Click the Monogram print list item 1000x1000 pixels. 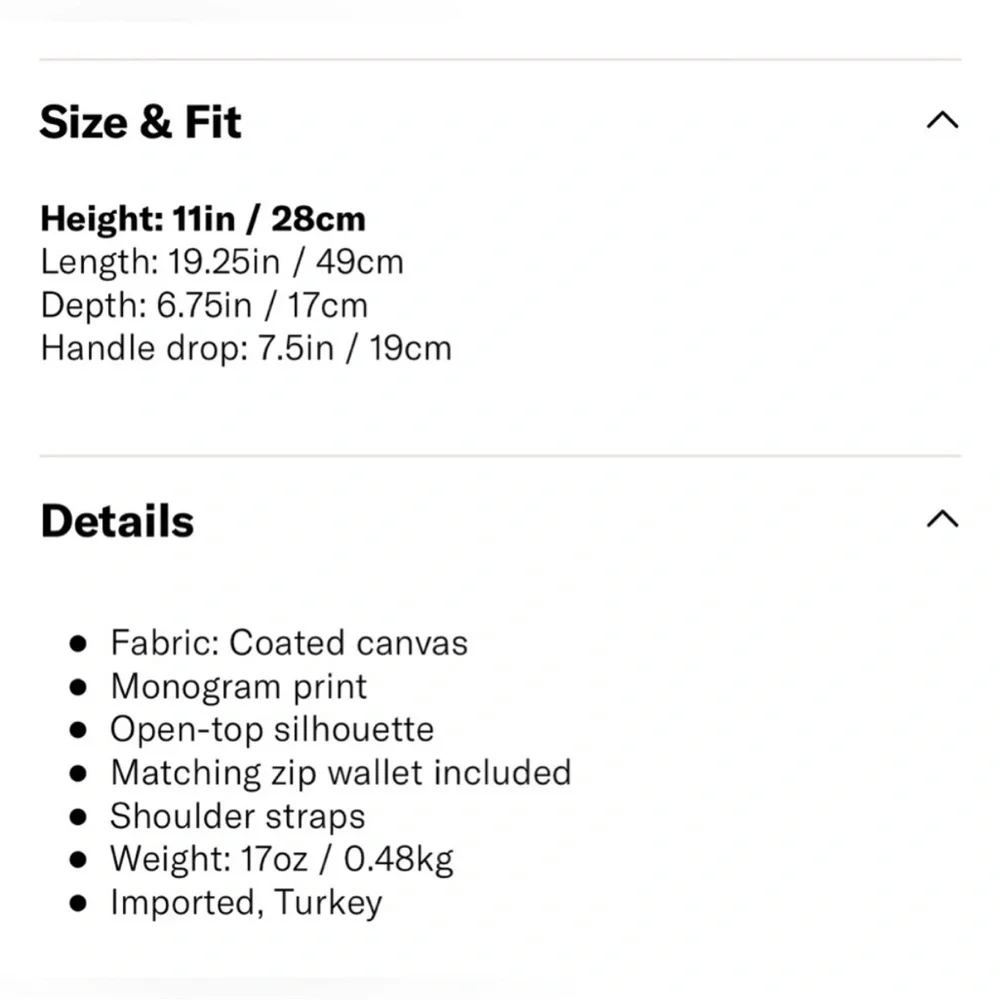point(239,687)
